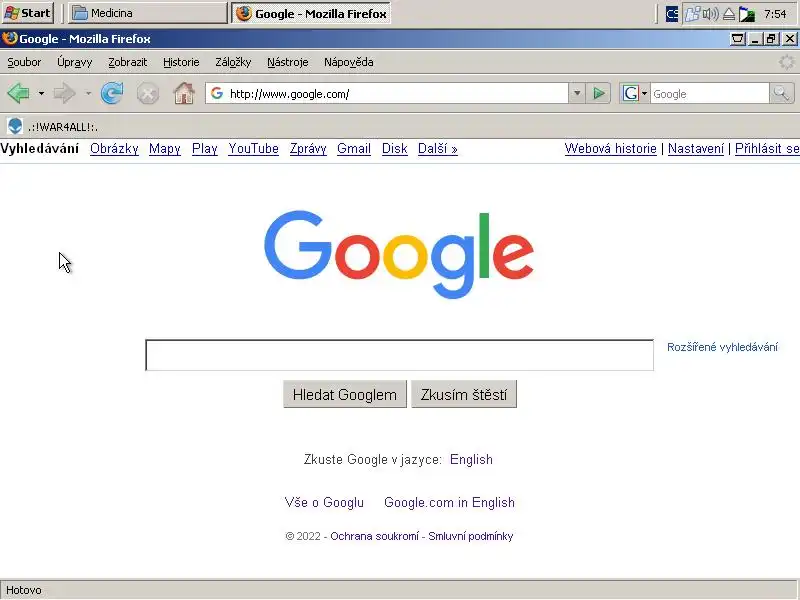This screenshot has width=800, height=600.
Task: Open Rozšířené vyhledávání link
Action: point(722,347)
